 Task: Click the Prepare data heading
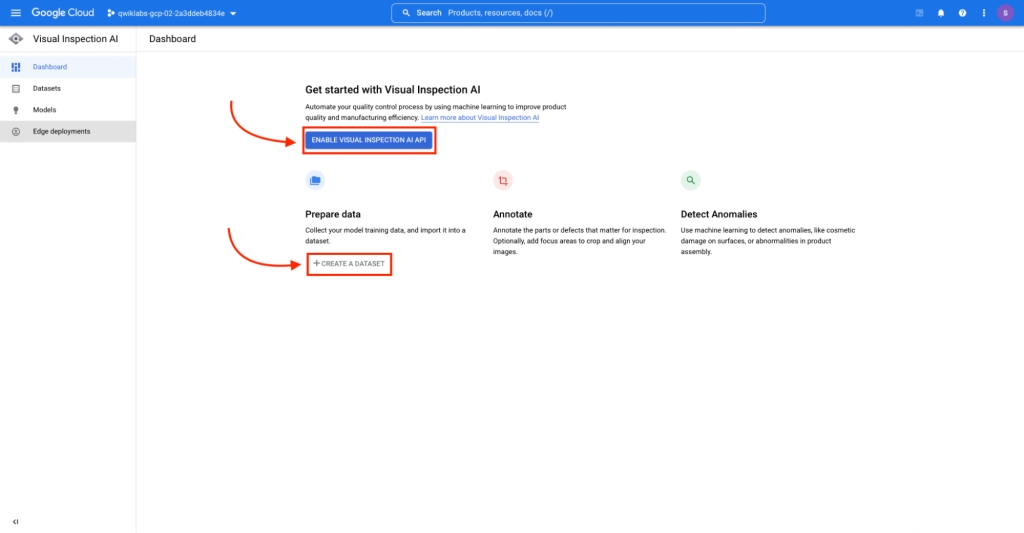pyautogui.click(x=332, y=214)
